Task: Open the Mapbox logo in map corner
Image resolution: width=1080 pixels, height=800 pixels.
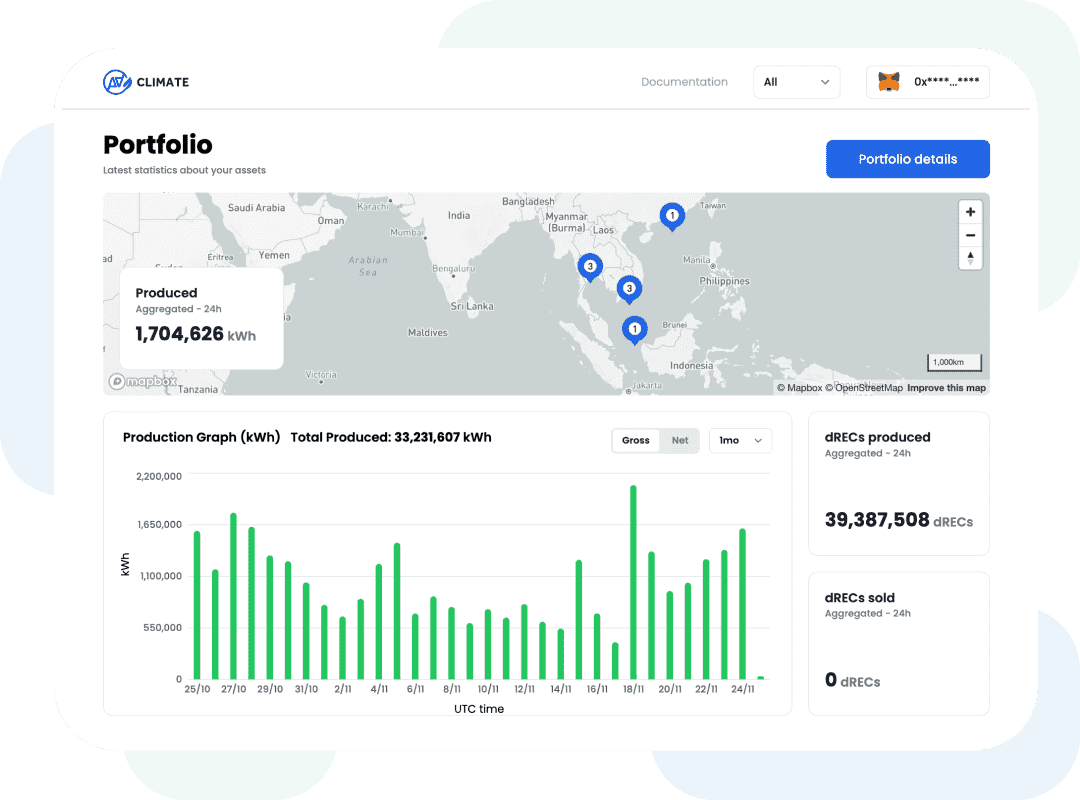Action: 143,381
